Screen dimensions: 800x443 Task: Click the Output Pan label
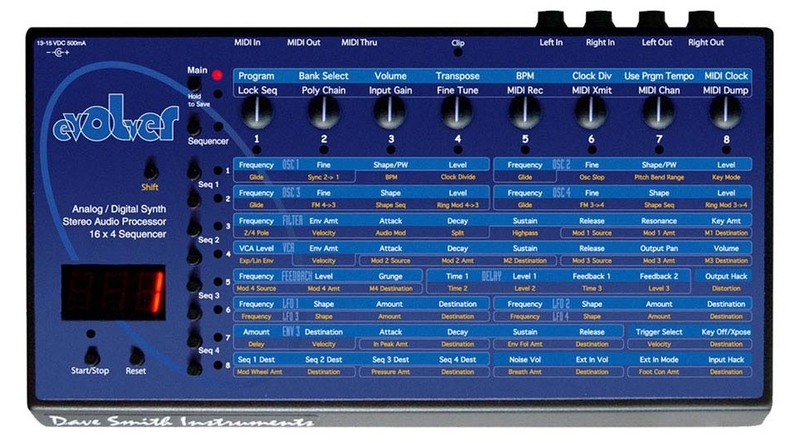[x=659, y=249]
